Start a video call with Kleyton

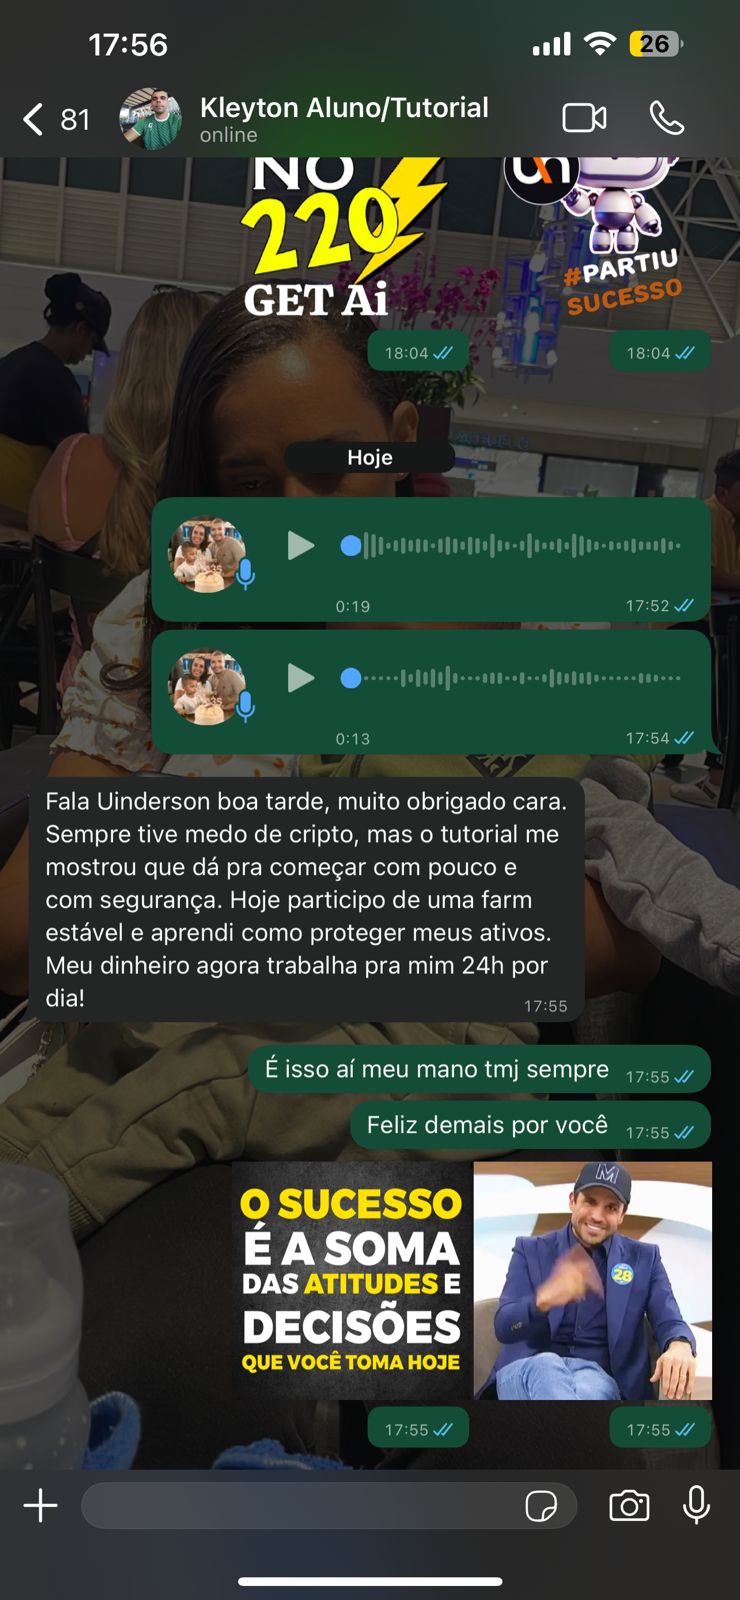pyautogui.click(x=584, y=118)
